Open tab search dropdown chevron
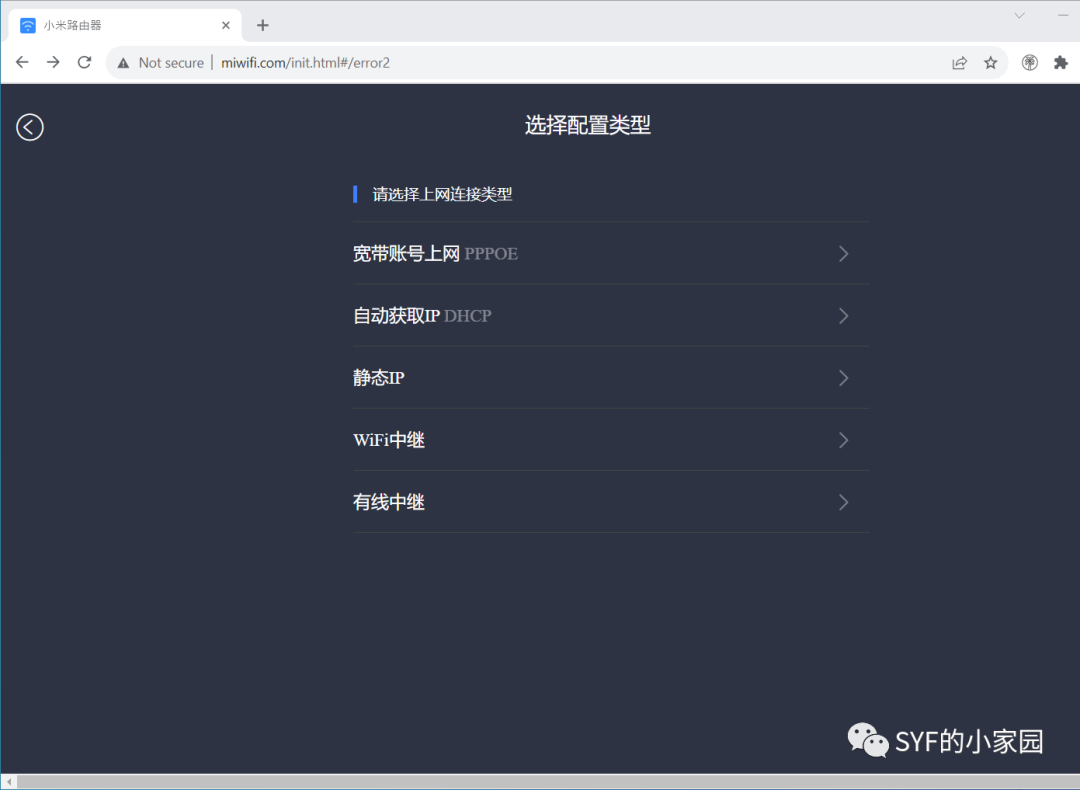 [x=1019, y=15]
